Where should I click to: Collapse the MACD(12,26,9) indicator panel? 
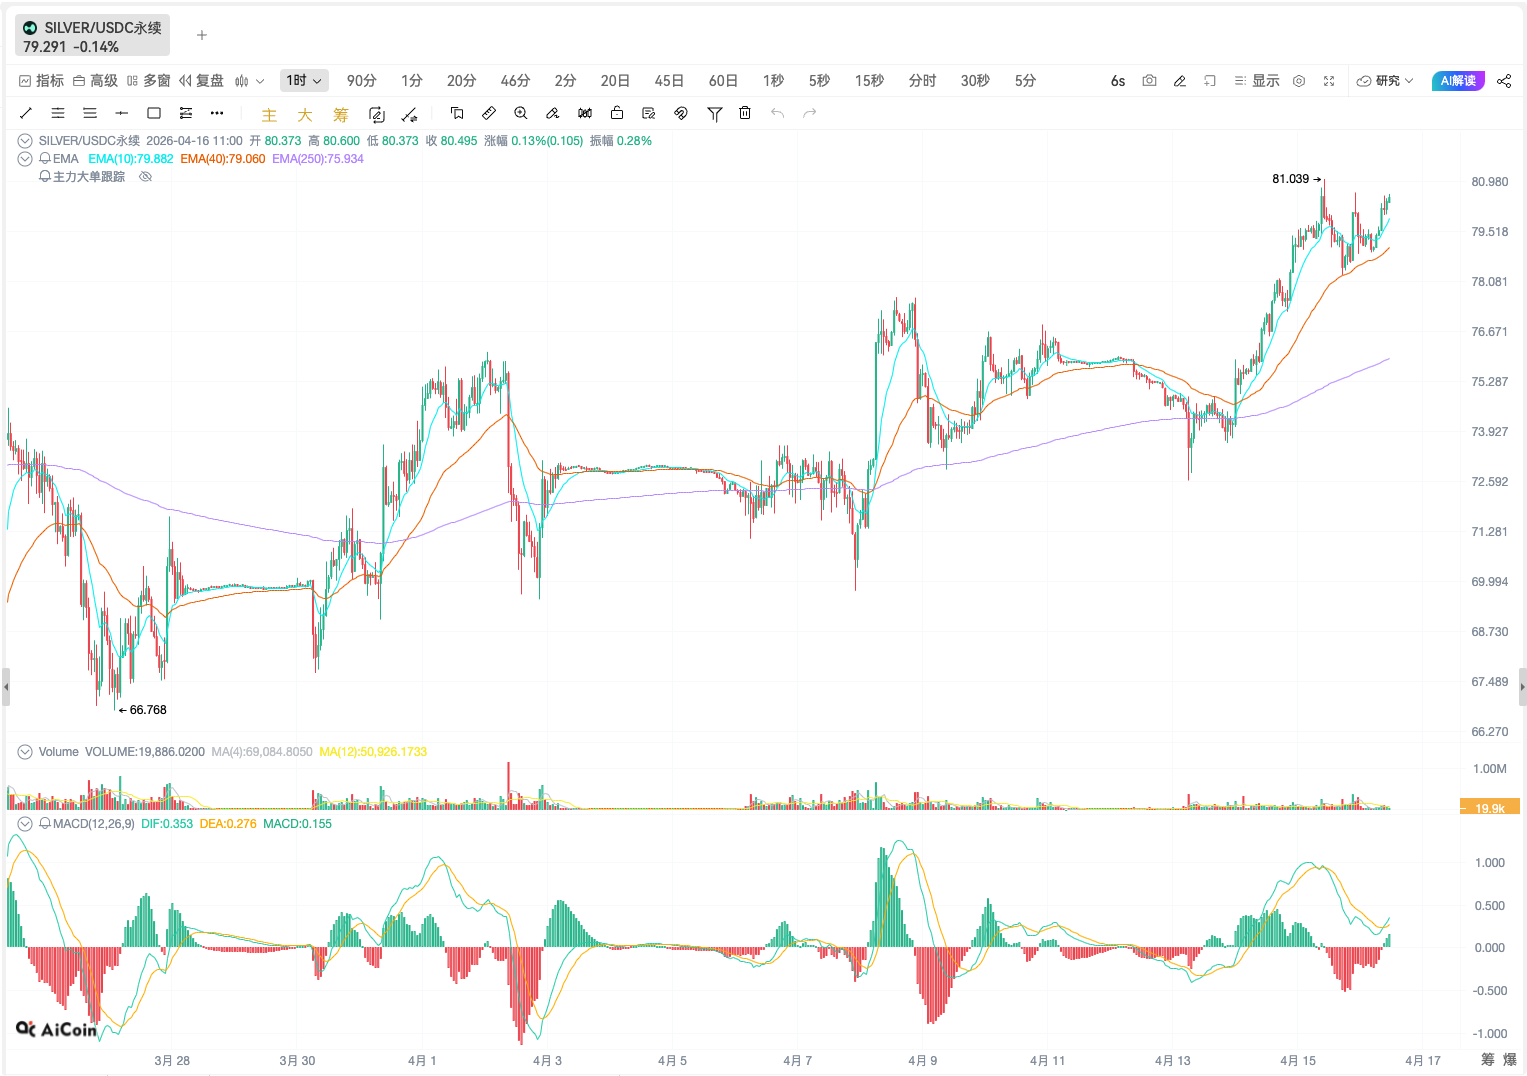pyautogui.click(x=25, y=824)
